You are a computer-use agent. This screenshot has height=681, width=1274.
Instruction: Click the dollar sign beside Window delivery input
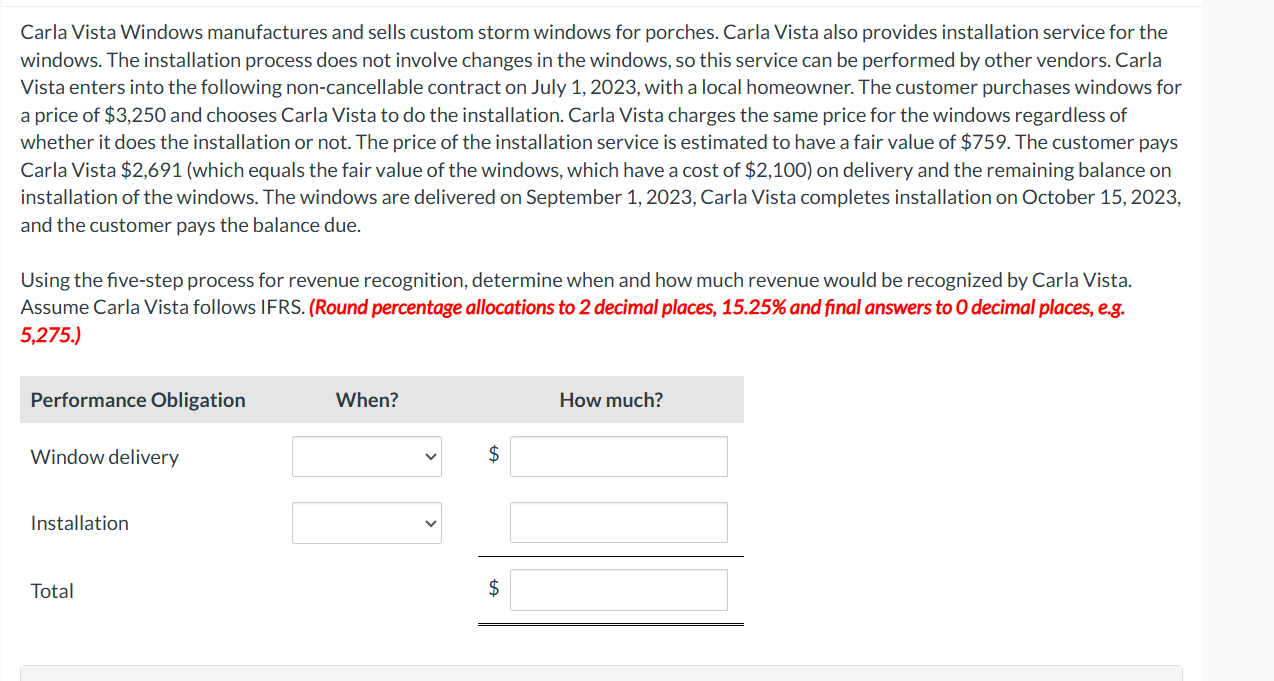tap(492, 456)
